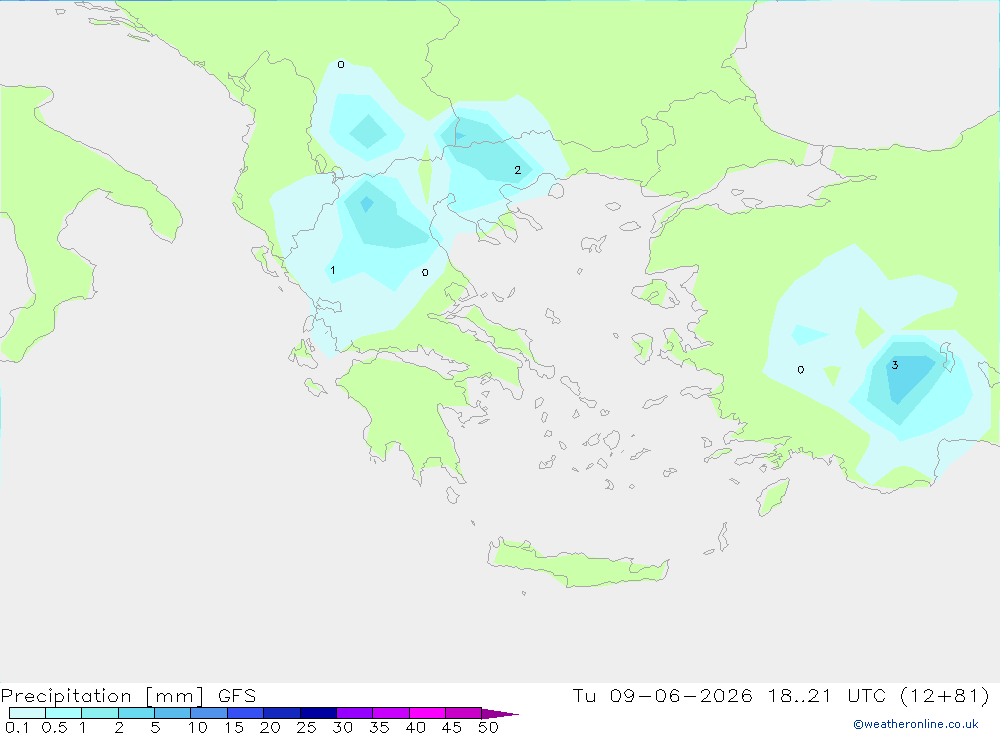Click the legend scale label '50'

tap(488, 727)
